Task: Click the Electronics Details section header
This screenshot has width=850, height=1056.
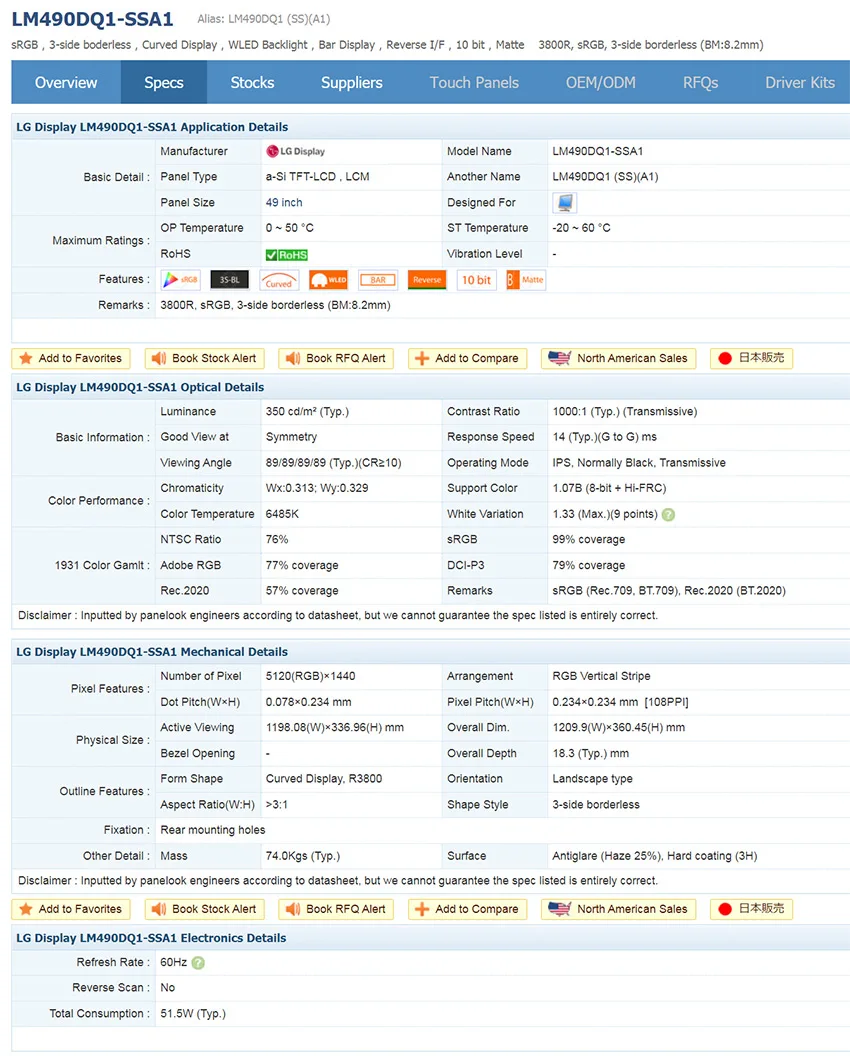Action: click(x=151, y=938)
